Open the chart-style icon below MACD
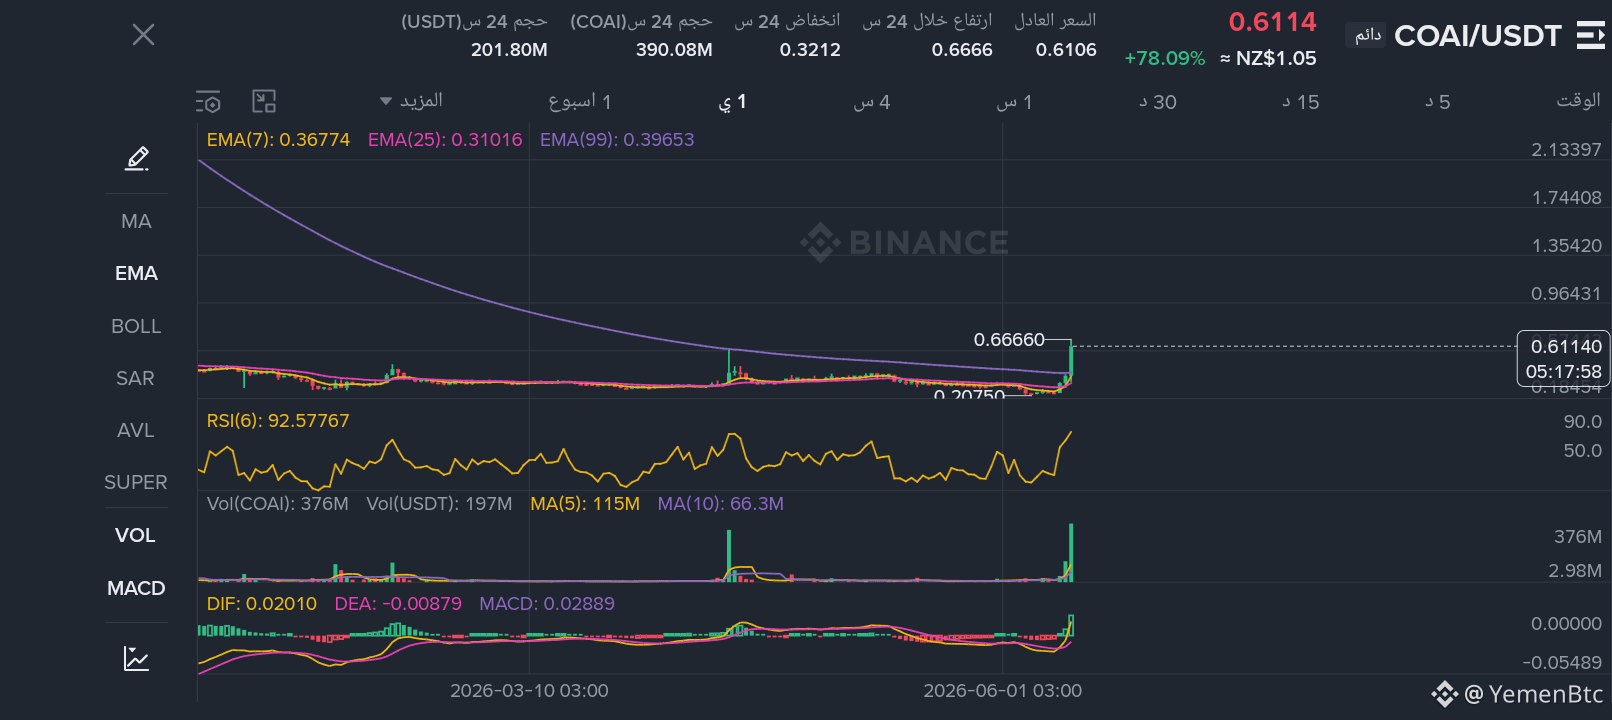This screenshot has height=720, width=1612. pos(136,658)
